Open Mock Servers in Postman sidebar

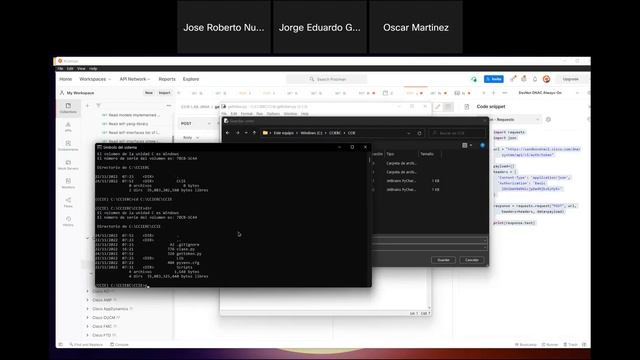point(68,164)
